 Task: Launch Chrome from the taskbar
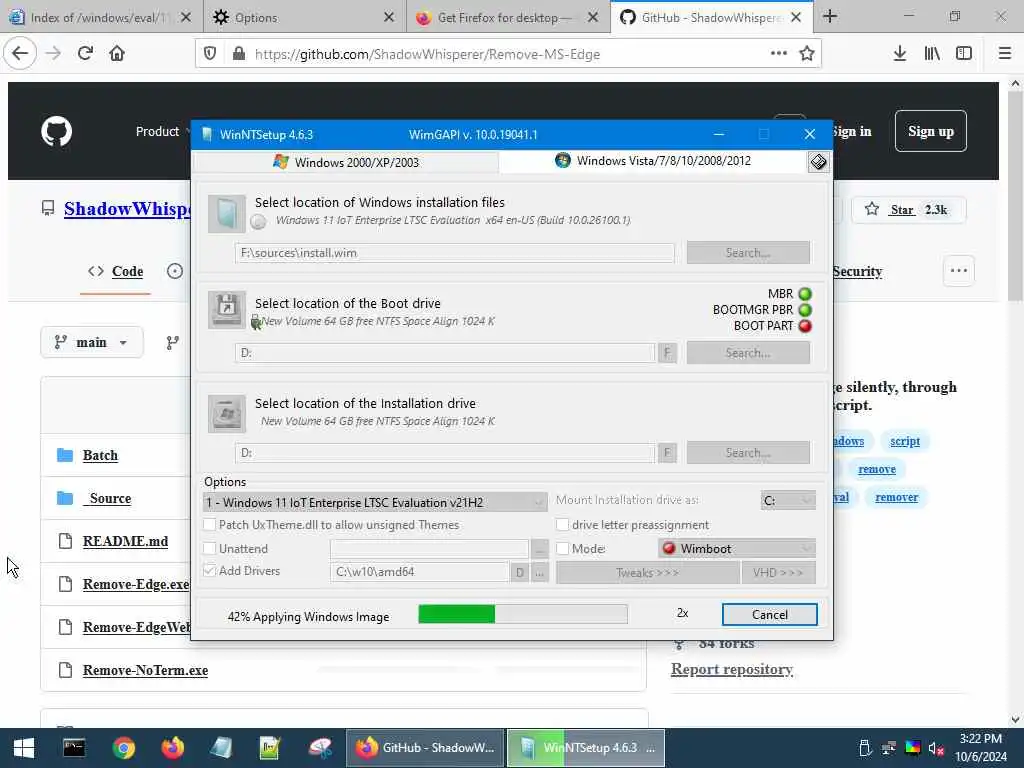point(123,748)
